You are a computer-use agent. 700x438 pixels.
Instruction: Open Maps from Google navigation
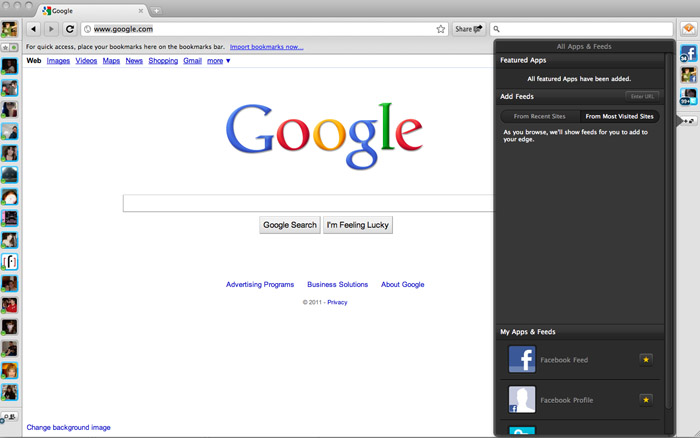point(111,61)
